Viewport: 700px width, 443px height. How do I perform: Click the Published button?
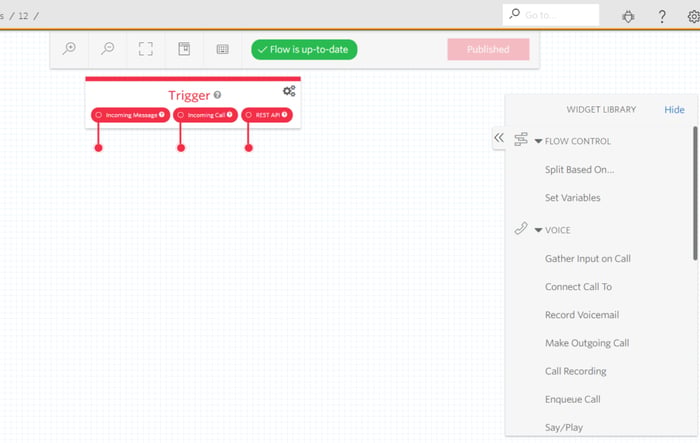[488, 49]
